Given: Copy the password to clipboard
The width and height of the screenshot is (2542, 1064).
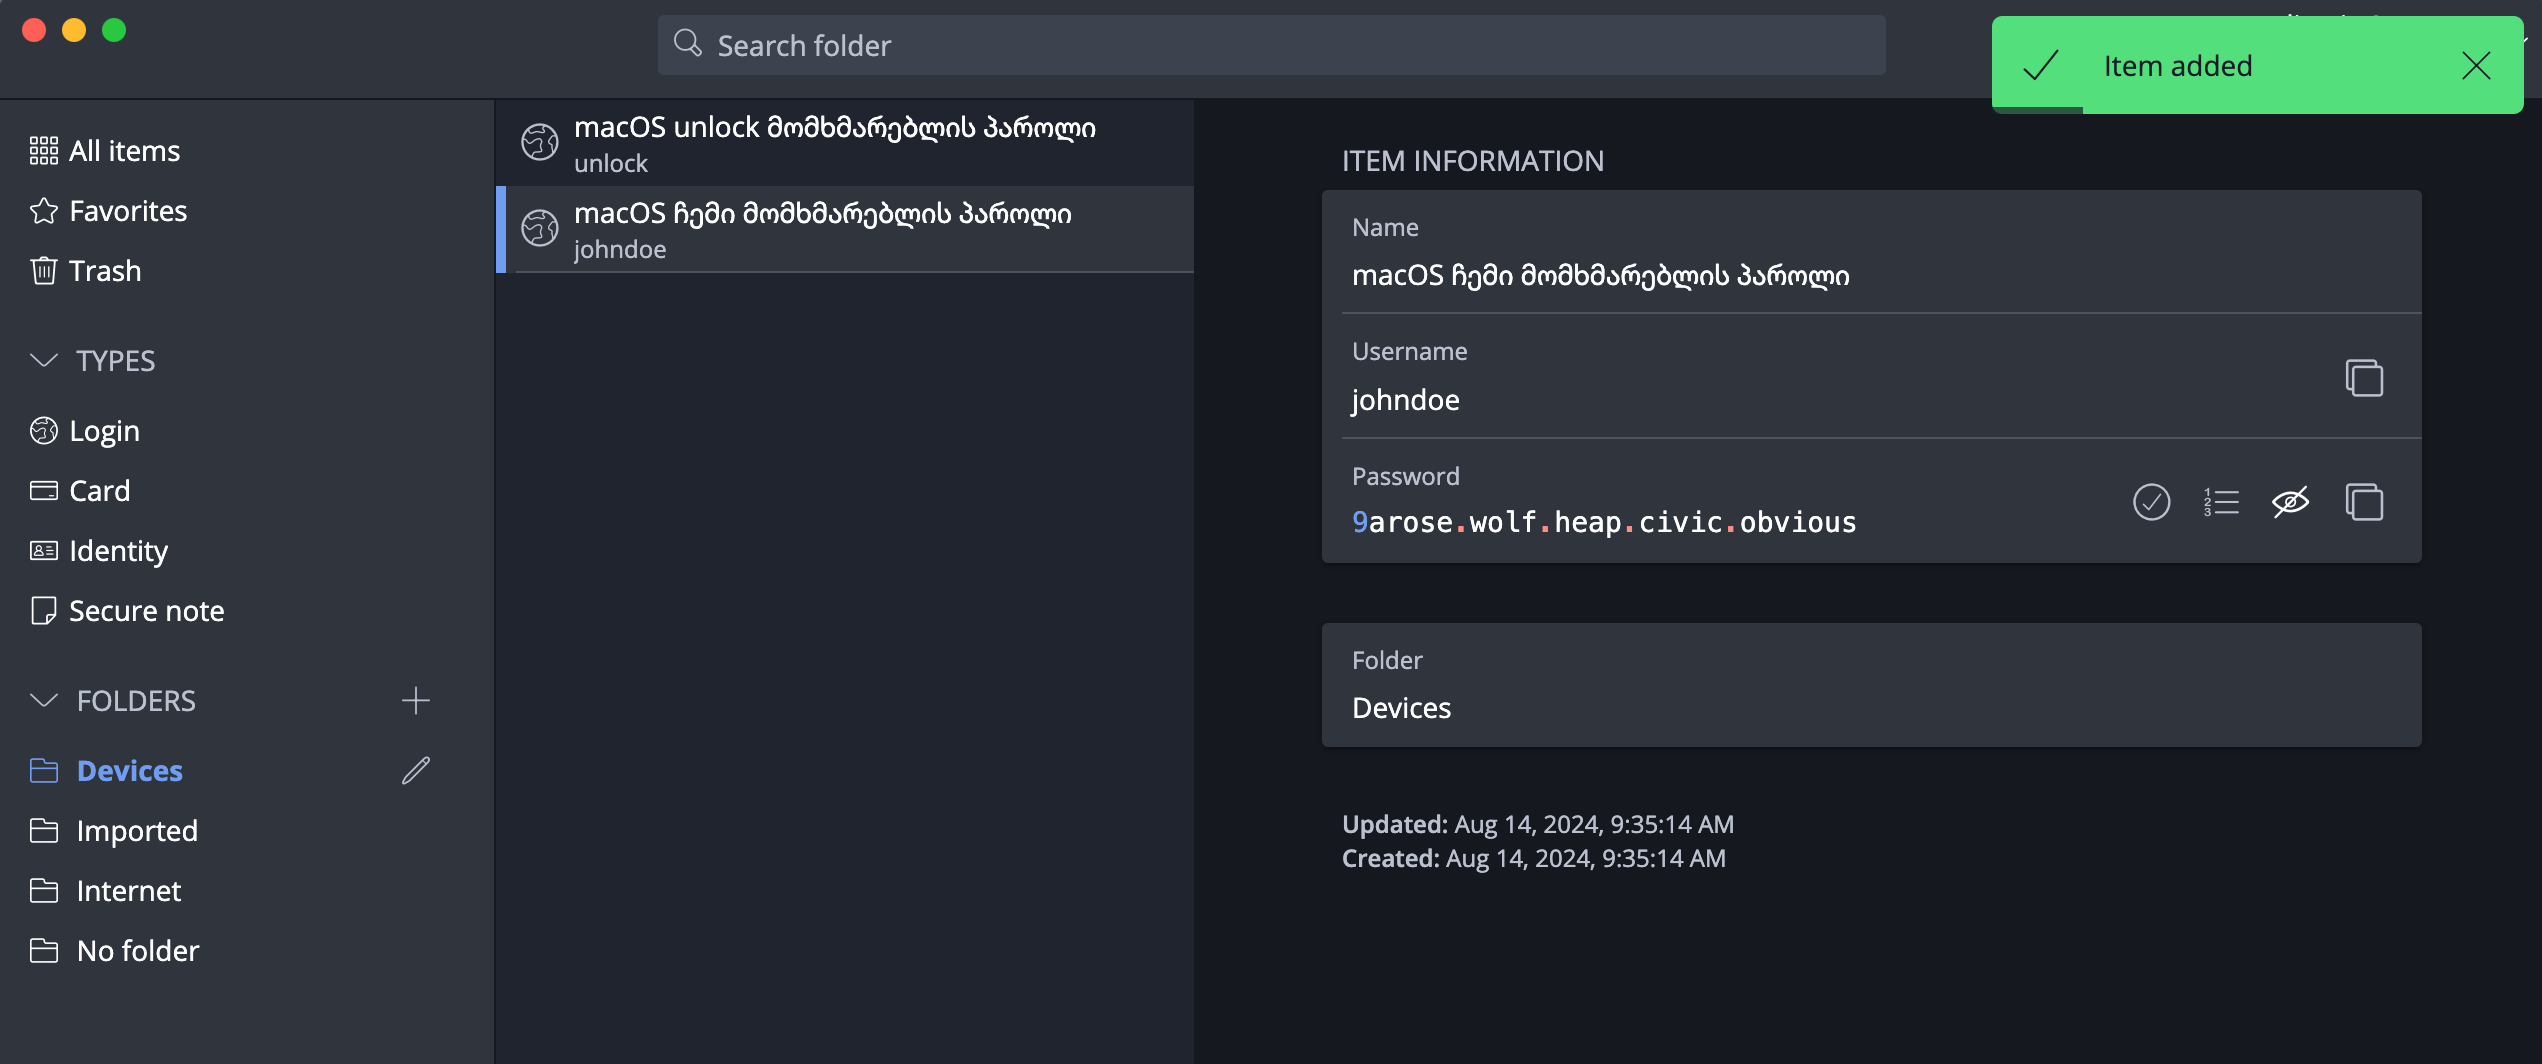Looking at the screenshot, I should point(2365,502).
